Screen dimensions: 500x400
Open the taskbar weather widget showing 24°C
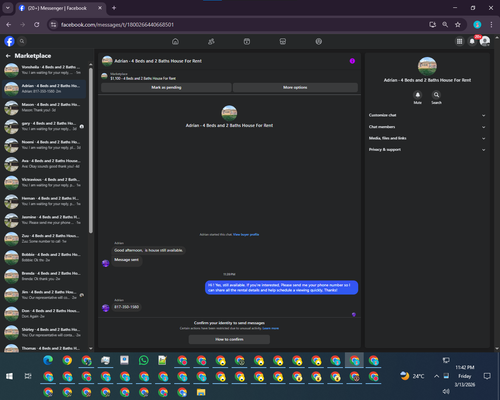(x=412, y=376)
